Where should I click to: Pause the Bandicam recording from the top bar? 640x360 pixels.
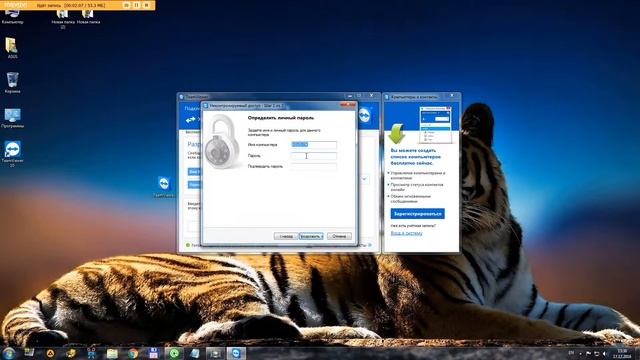click(136, 5)
